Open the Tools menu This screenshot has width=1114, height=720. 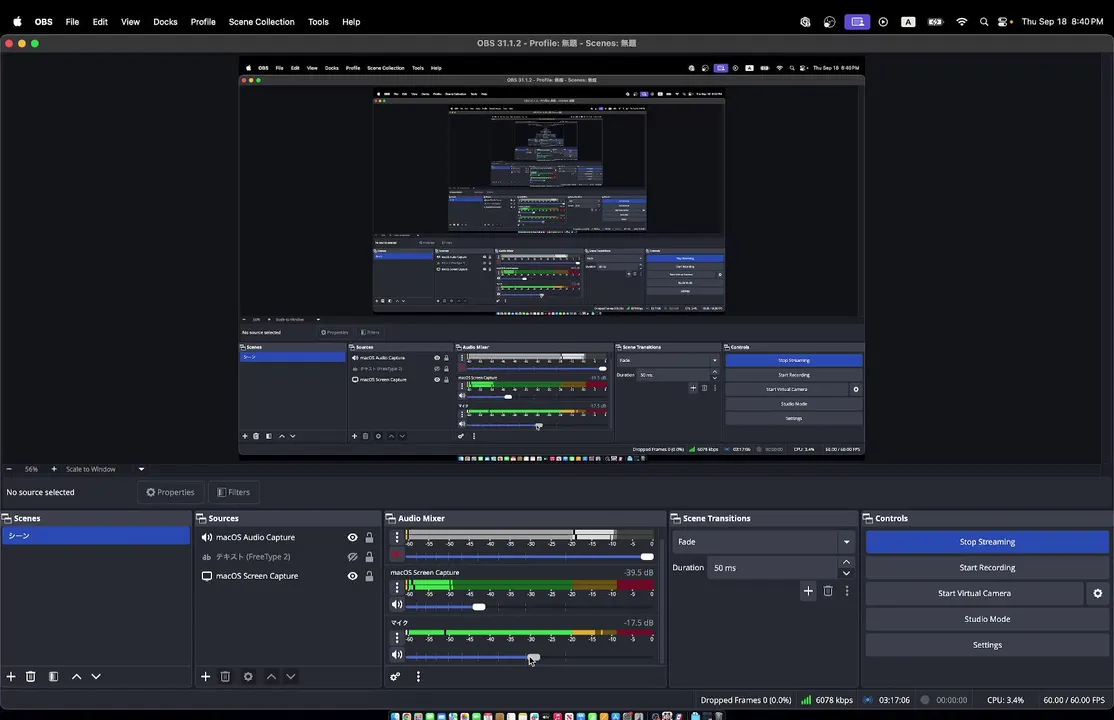click(318, 22)
